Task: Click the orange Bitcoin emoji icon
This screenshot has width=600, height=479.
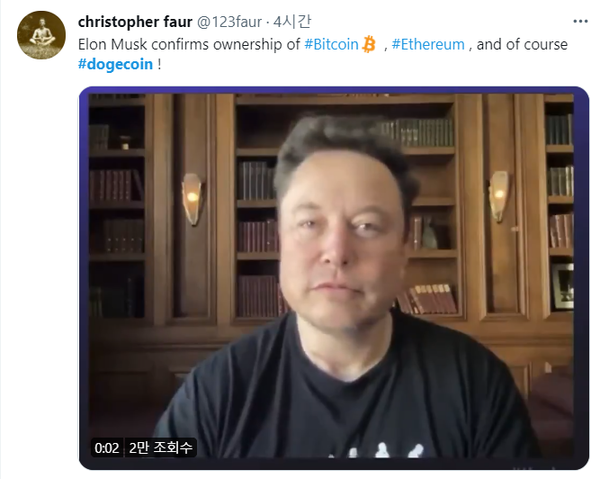Action: pos(369,44)
